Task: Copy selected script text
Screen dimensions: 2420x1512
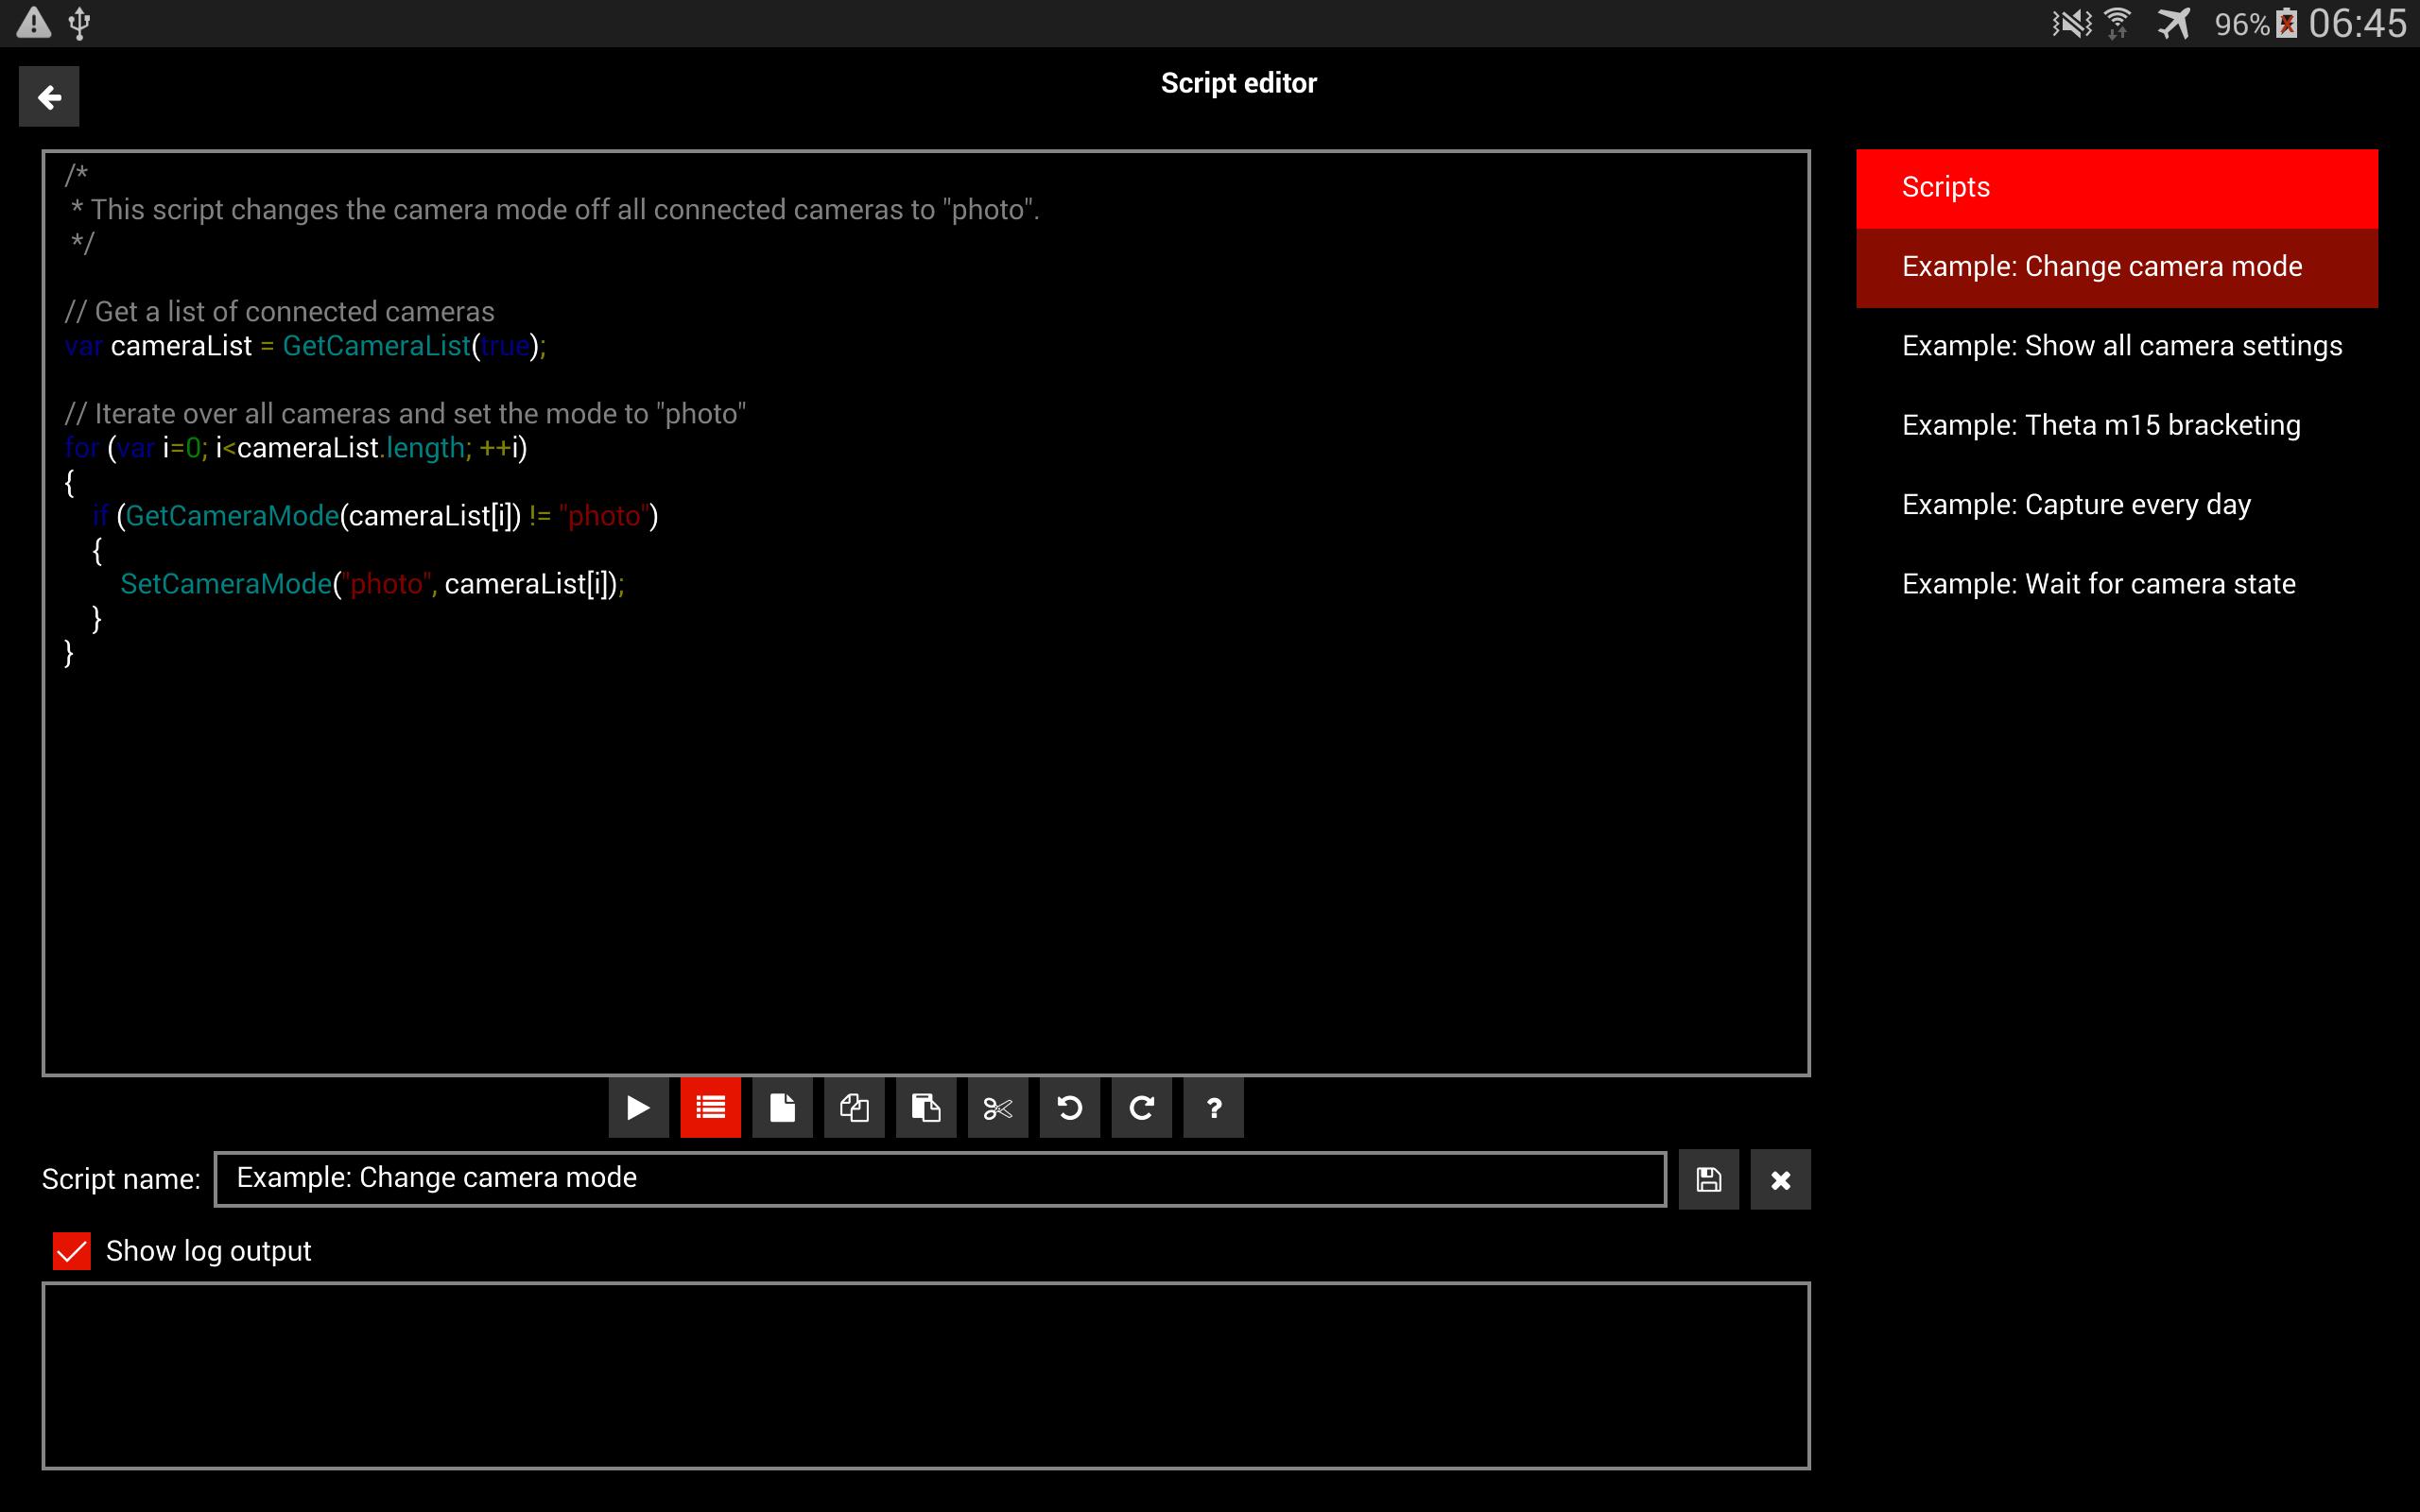Action: 854,1108
